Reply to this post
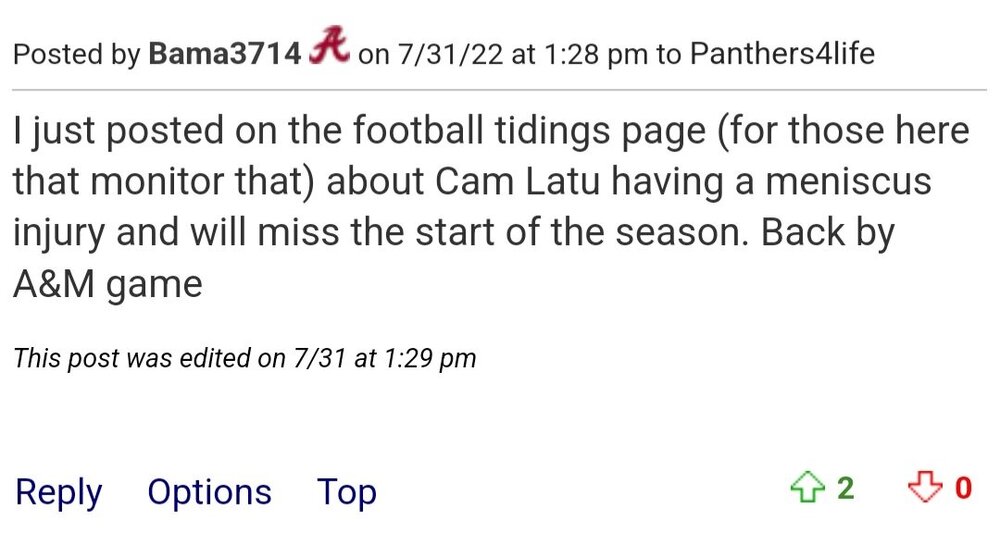Image resolution: width=1000 pixels, height=546 pixels. point(59,492)
